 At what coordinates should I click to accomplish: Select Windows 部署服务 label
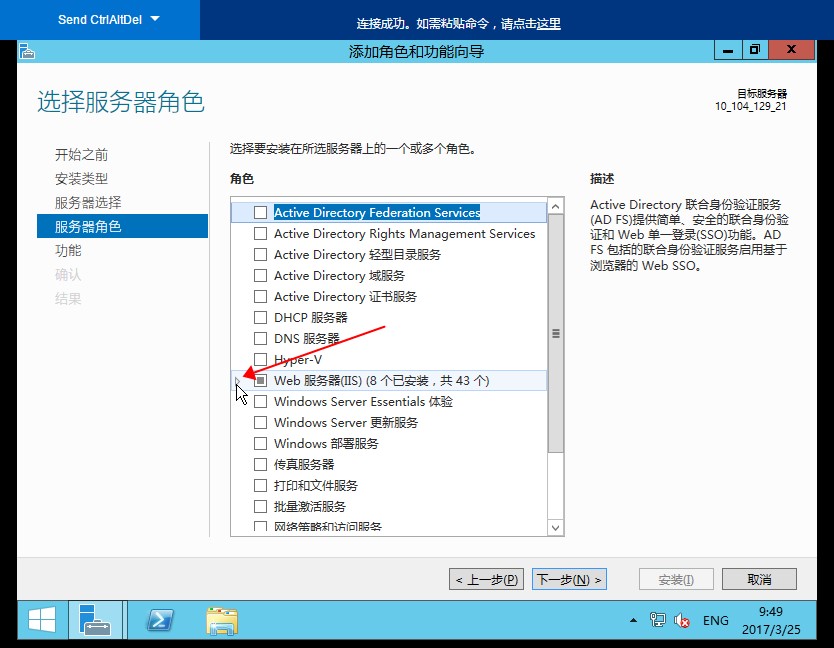326,444
